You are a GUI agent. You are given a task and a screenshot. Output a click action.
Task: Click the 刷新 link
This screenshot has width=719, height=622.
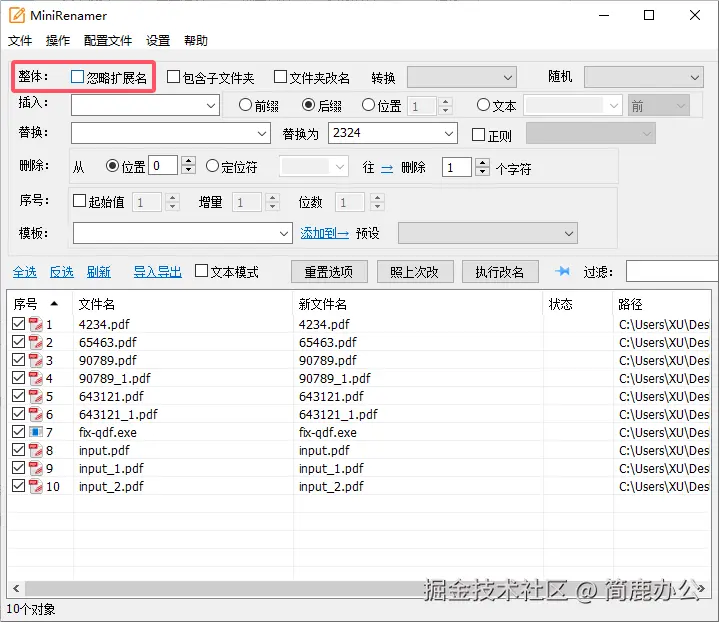99,272
